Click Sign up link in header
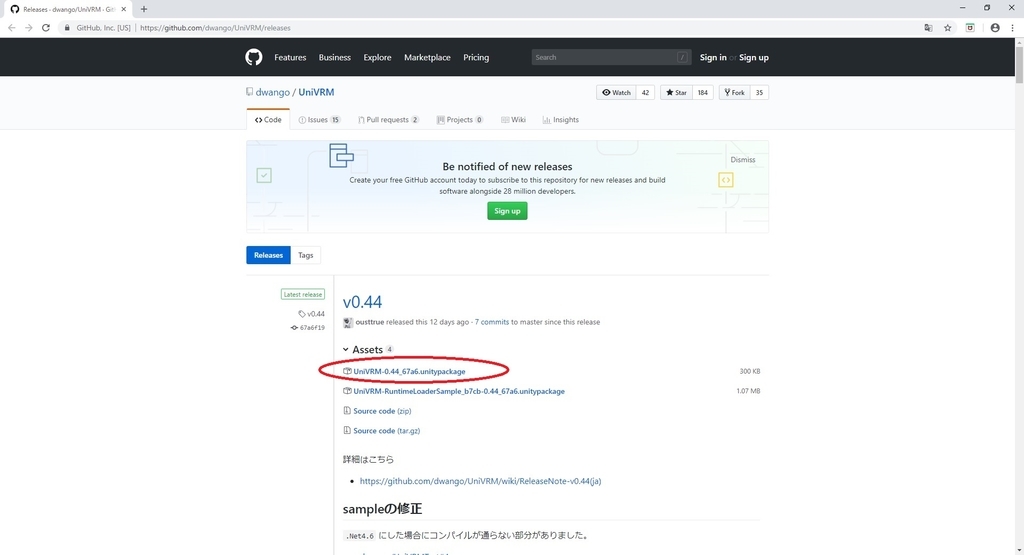This screenshot has width=1024, height=555. [754, 57]
